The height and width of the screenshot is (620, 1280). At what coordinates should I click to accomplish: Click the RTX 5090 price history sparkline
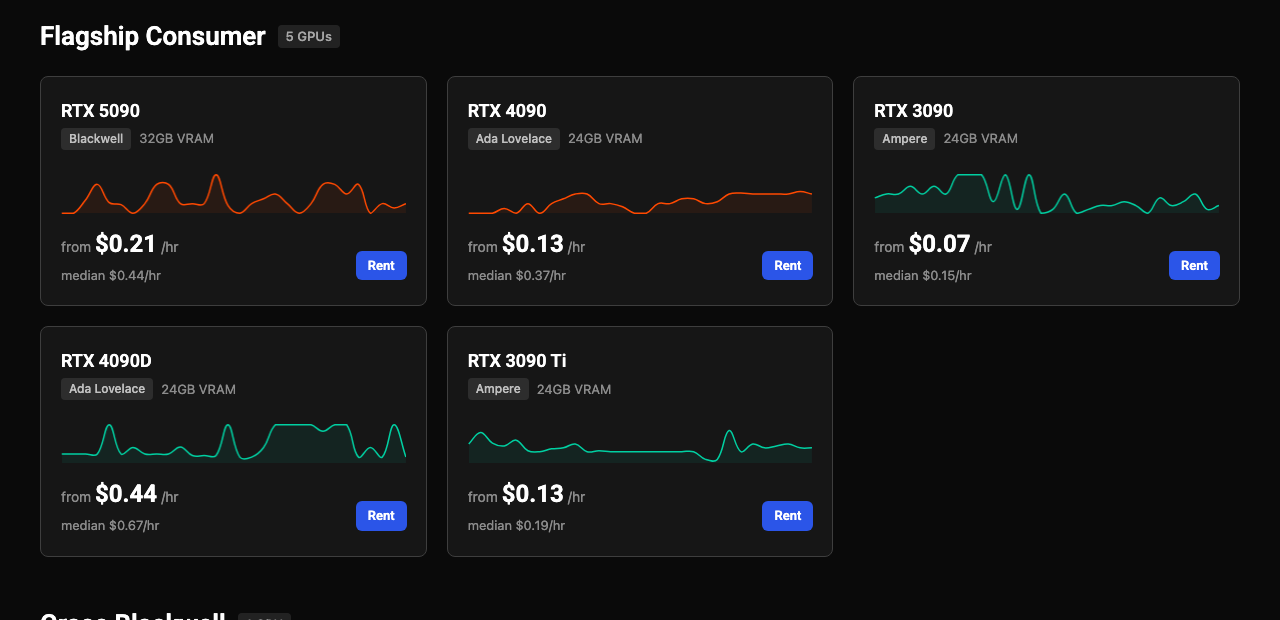click(x=233, y=193)
